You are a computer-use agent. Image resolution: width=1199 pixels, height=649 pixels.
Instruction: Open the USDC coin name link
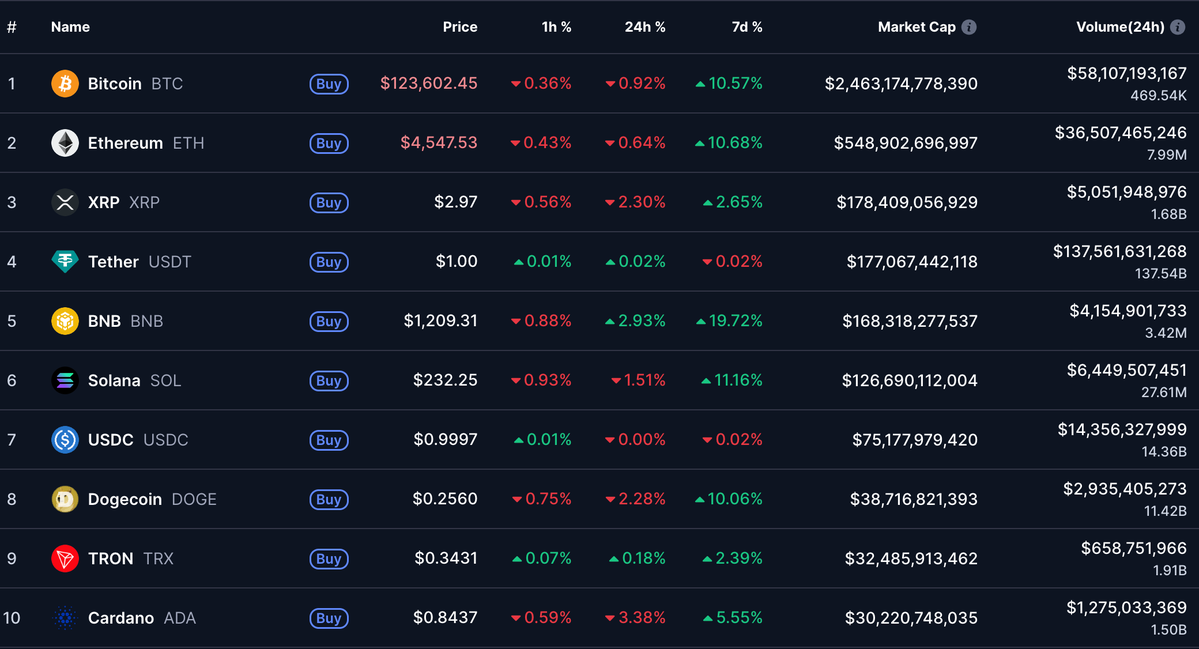pyautogui.click(x=110, y=440)
